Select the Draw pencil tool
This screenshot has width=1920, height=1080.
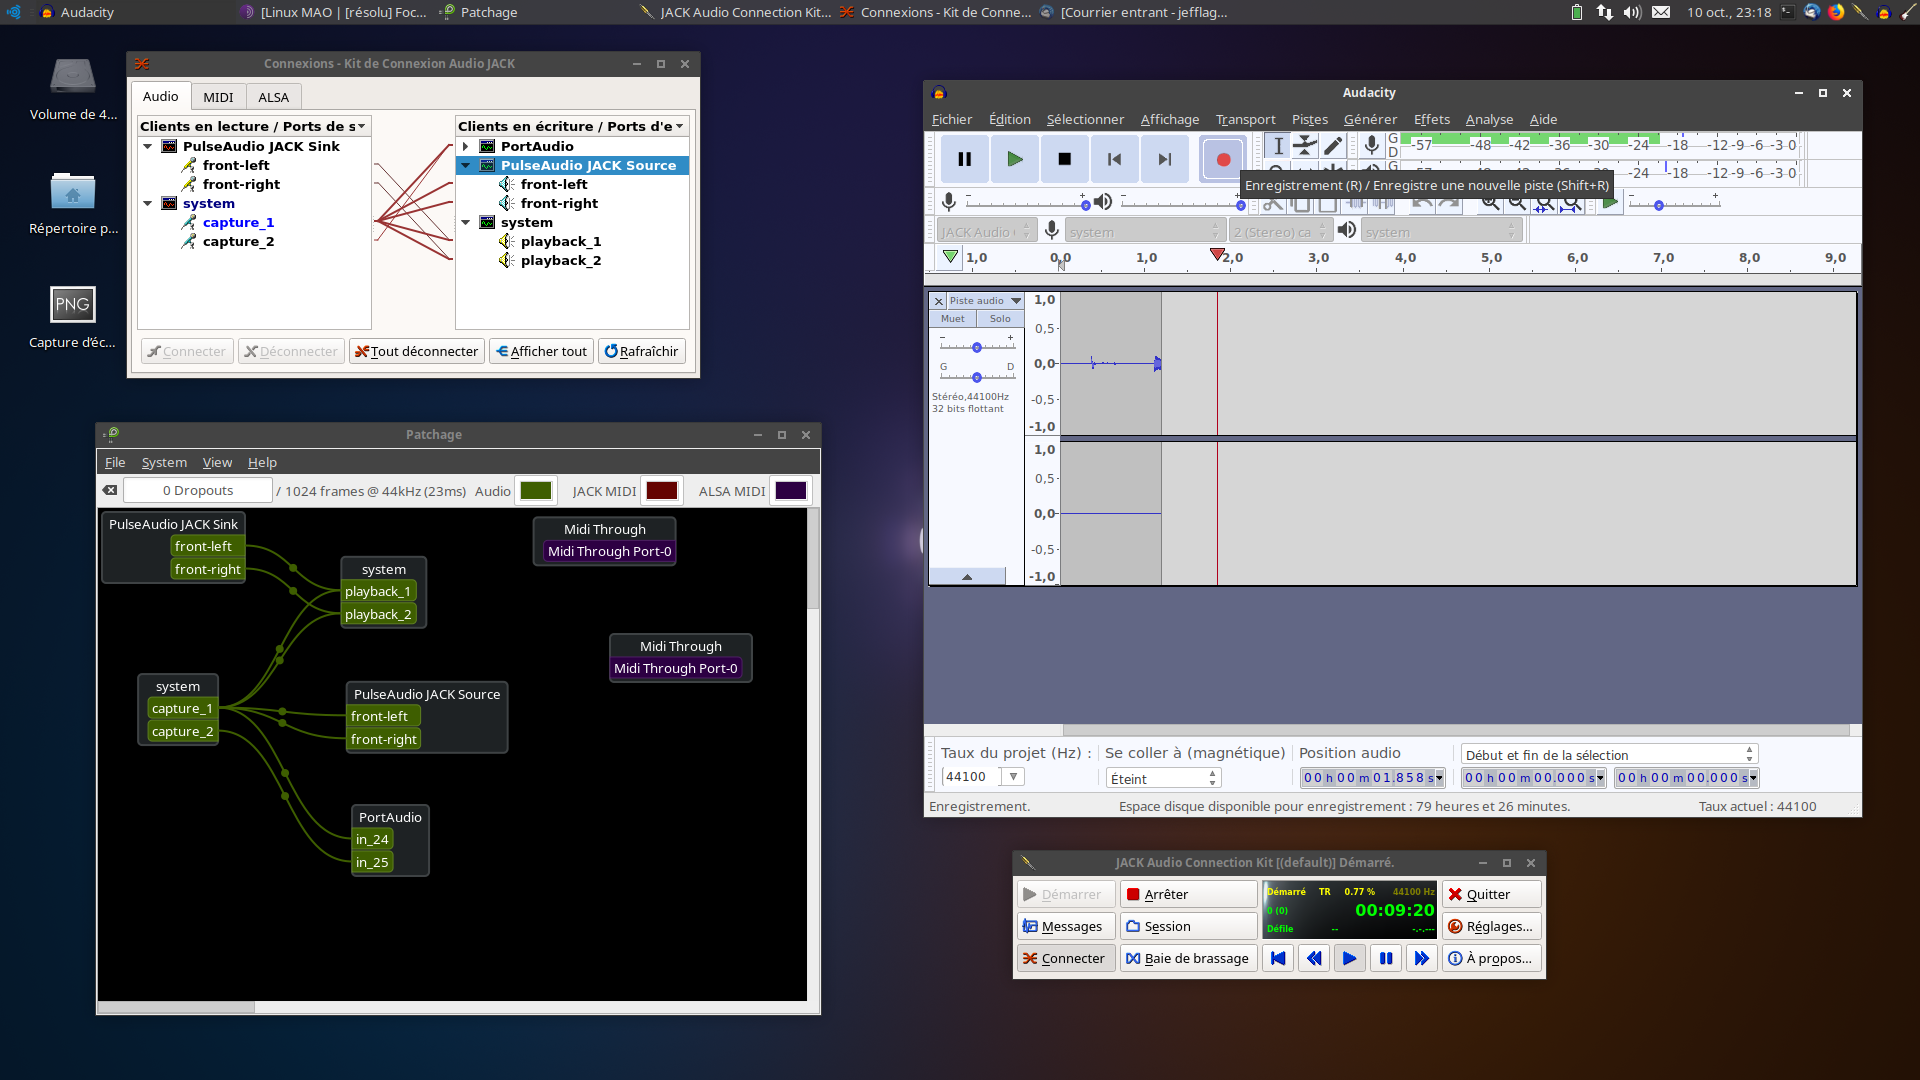tap(1332, 146)
